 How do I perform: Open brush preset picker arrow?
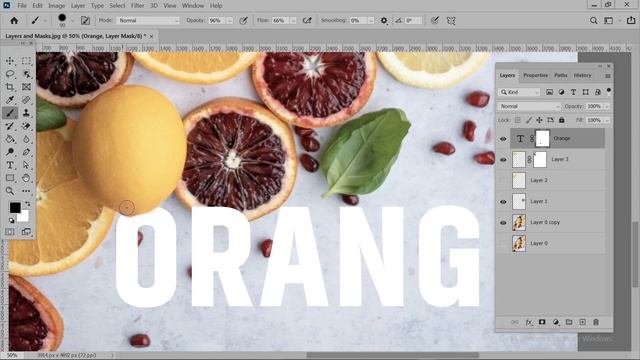click(72, 20)
